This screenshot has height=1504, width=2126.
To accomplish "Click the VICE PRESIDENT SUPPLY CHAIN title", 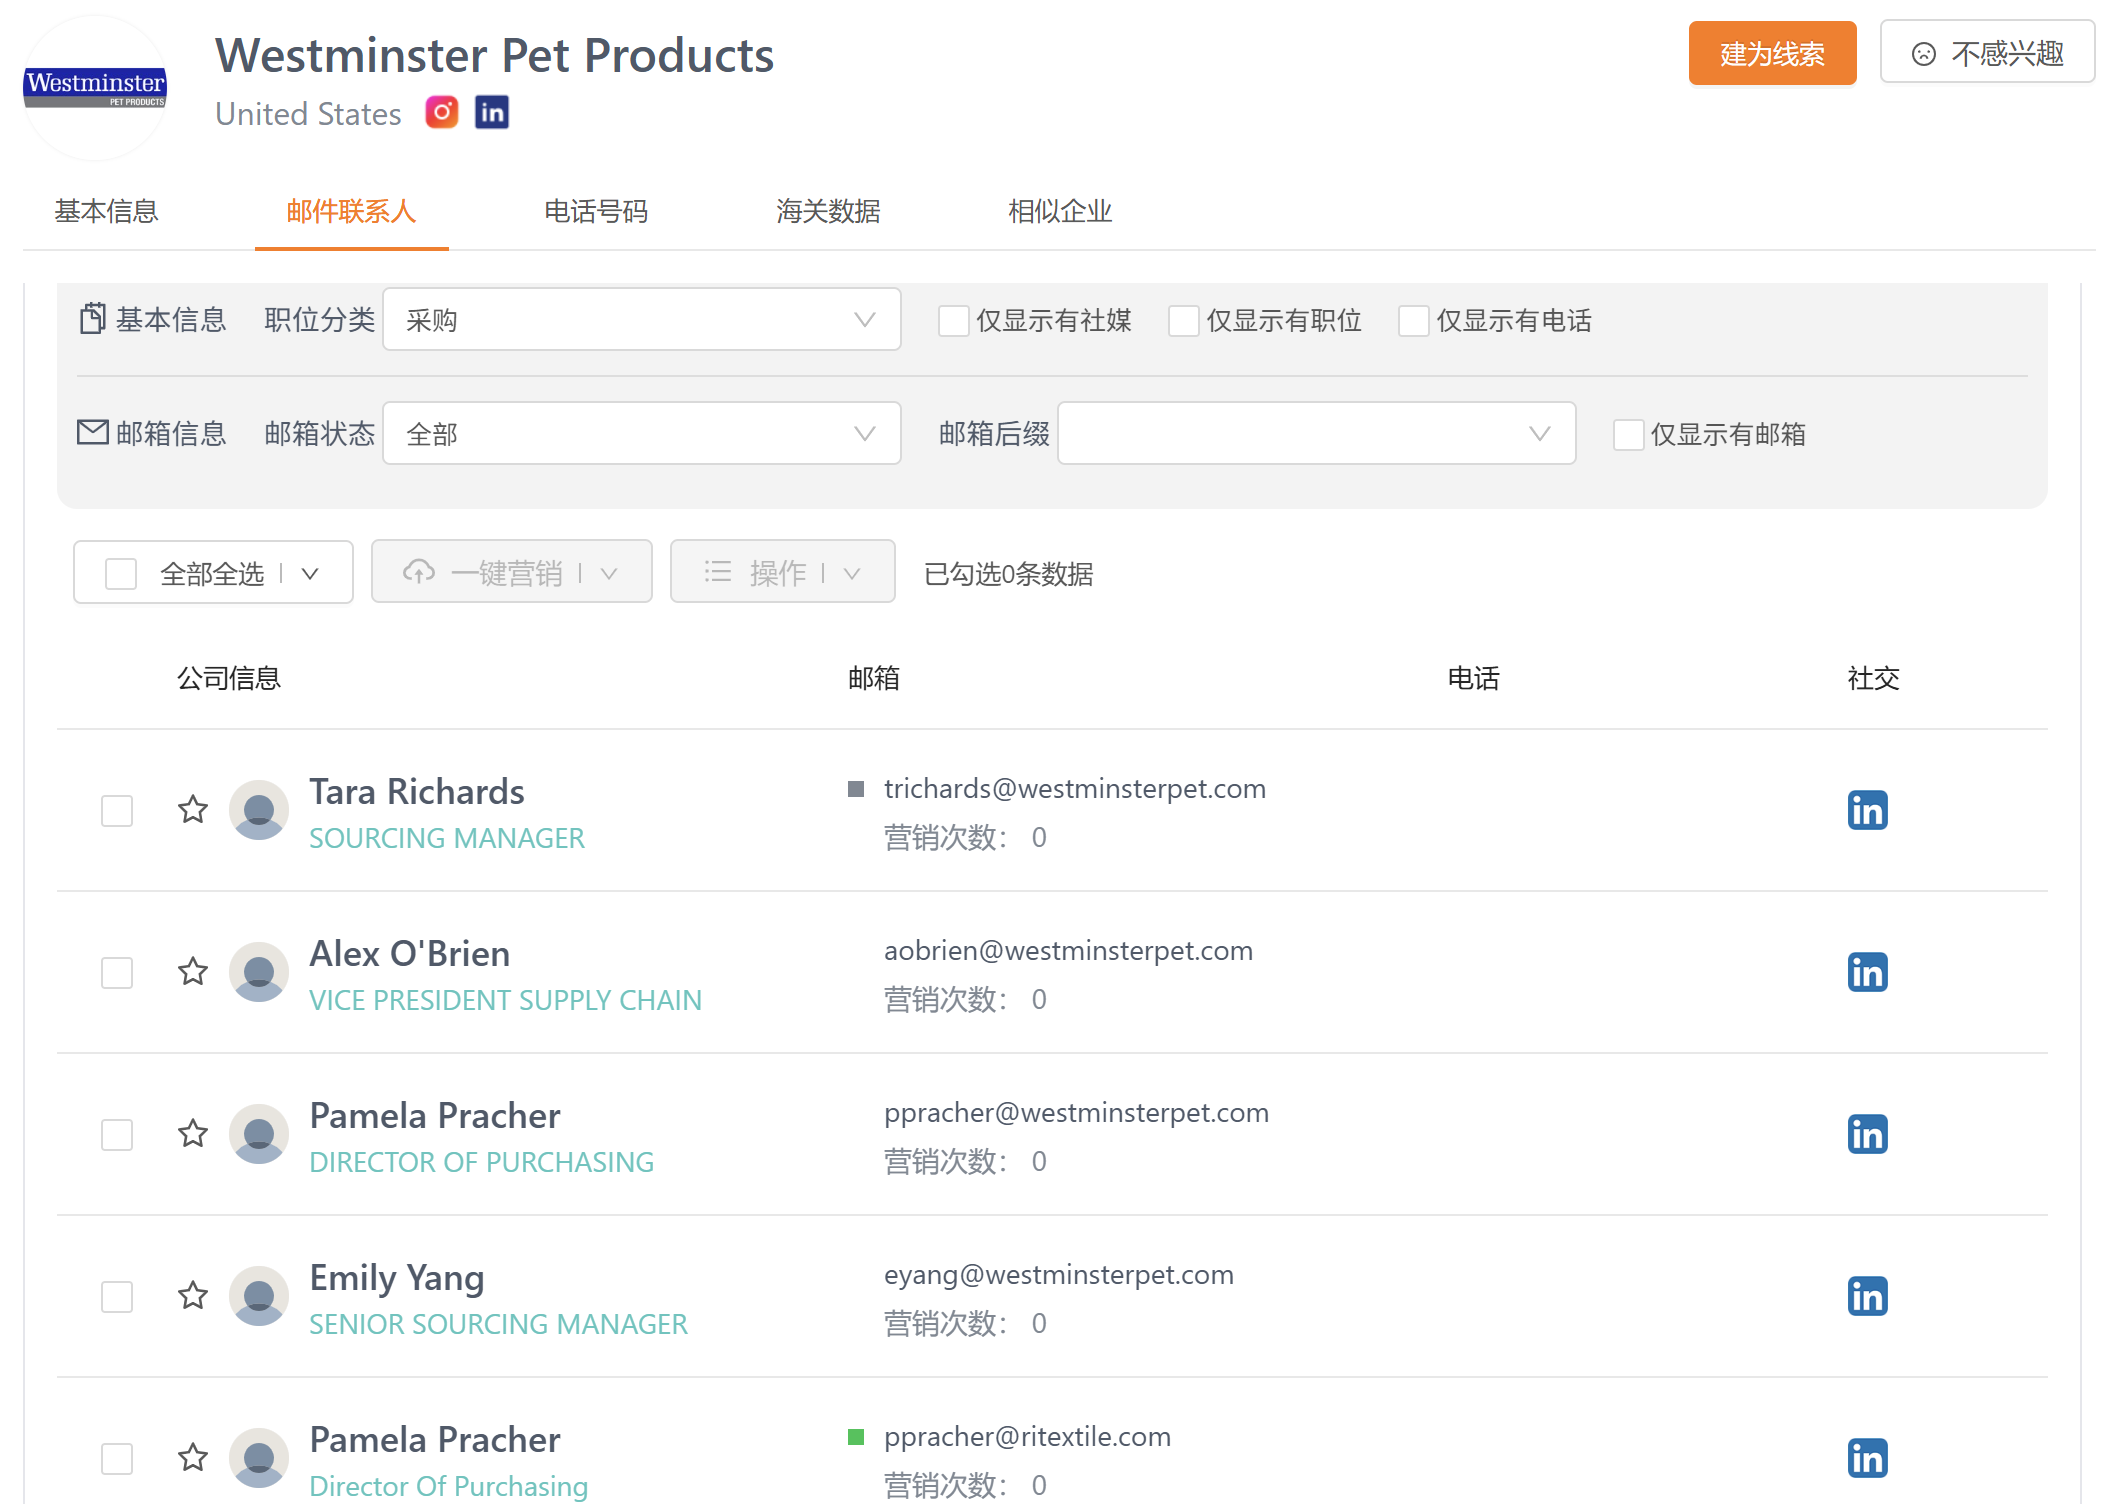I will pos(506,1000).
